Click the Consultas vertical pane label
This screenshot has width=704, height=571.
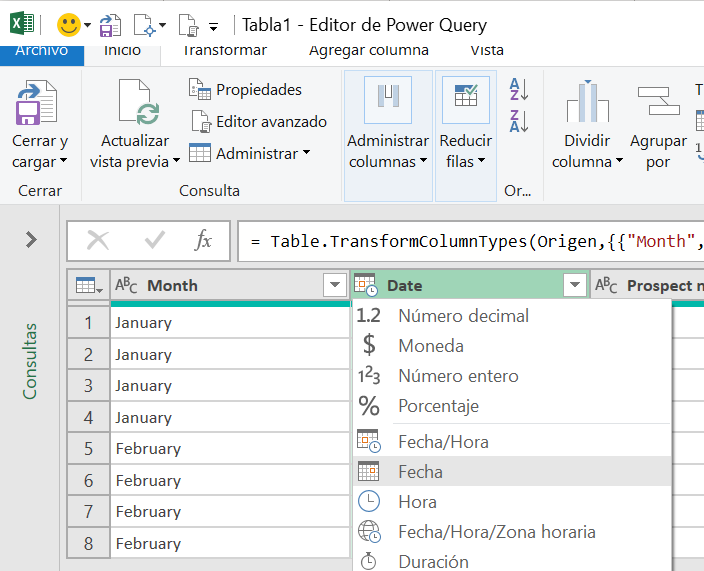tap(30, 361)
